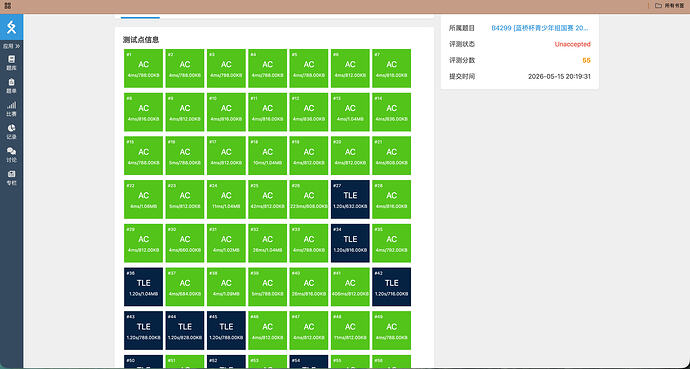Viewport: 690px width, 369px height.
Task: Select test point #48 AC card
Action: click(350, 331)
